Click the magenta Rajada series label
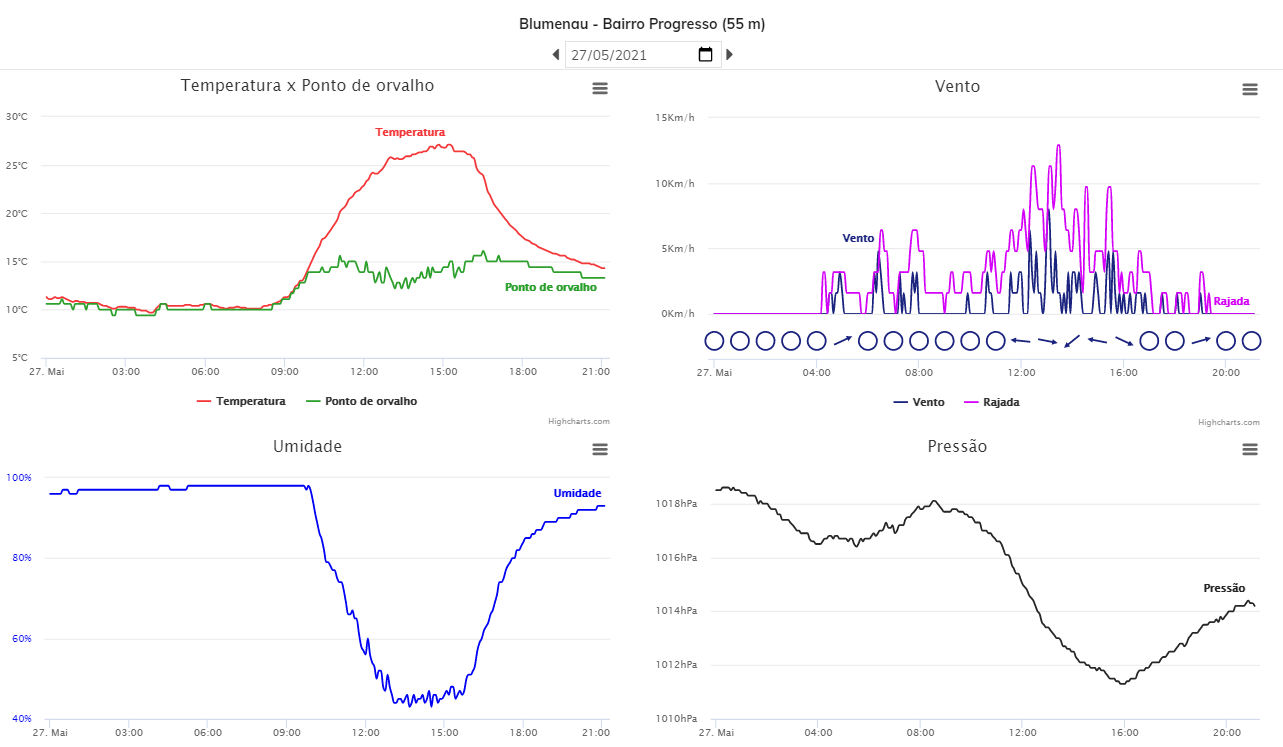 point(1231,301)
